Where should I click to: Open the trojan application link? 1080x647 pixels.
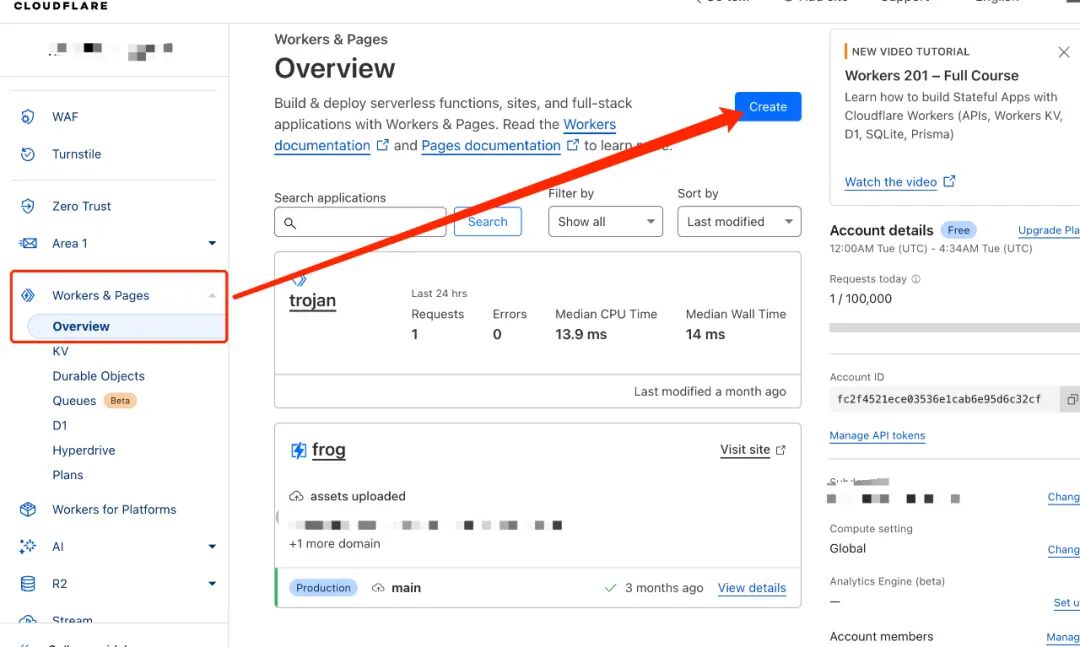[313, 300]
